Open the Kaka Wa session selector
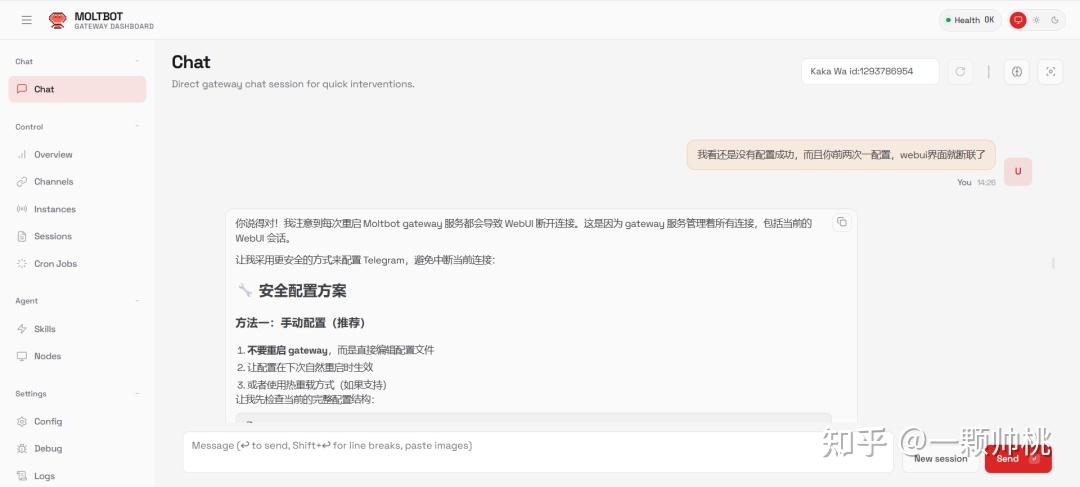Image resolution: width=1080 pixels, height=487 pixels. (870, 72)
